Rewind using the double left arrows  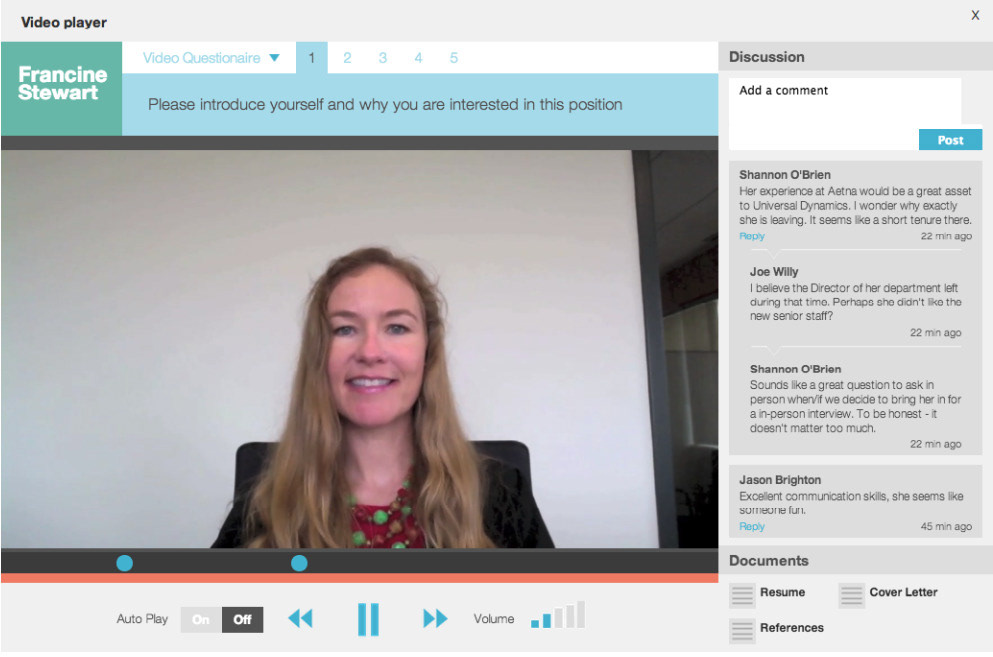[300, 618]
